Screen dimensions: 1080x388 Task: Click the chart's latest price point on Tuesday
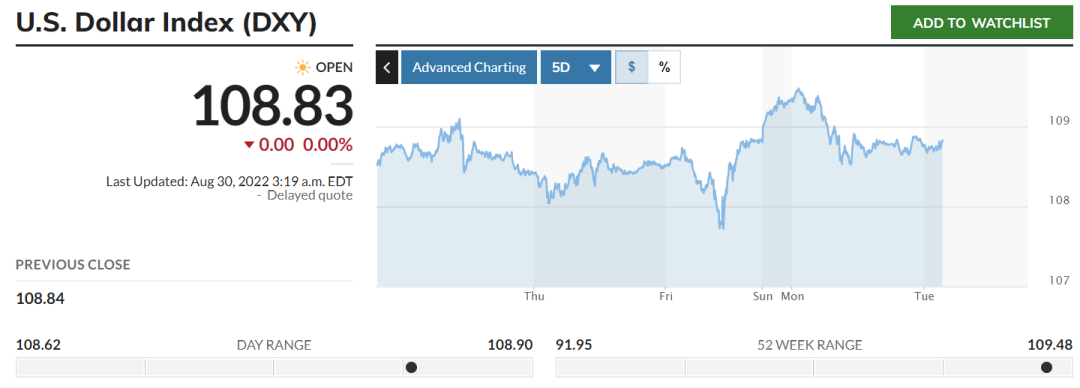pos(942,140)
